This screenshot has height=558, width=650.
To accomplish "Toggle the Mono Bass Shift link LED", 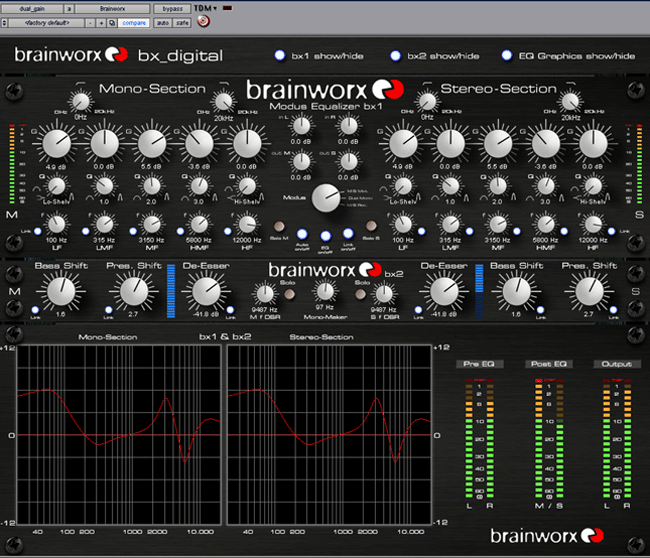I will (35, 310).
